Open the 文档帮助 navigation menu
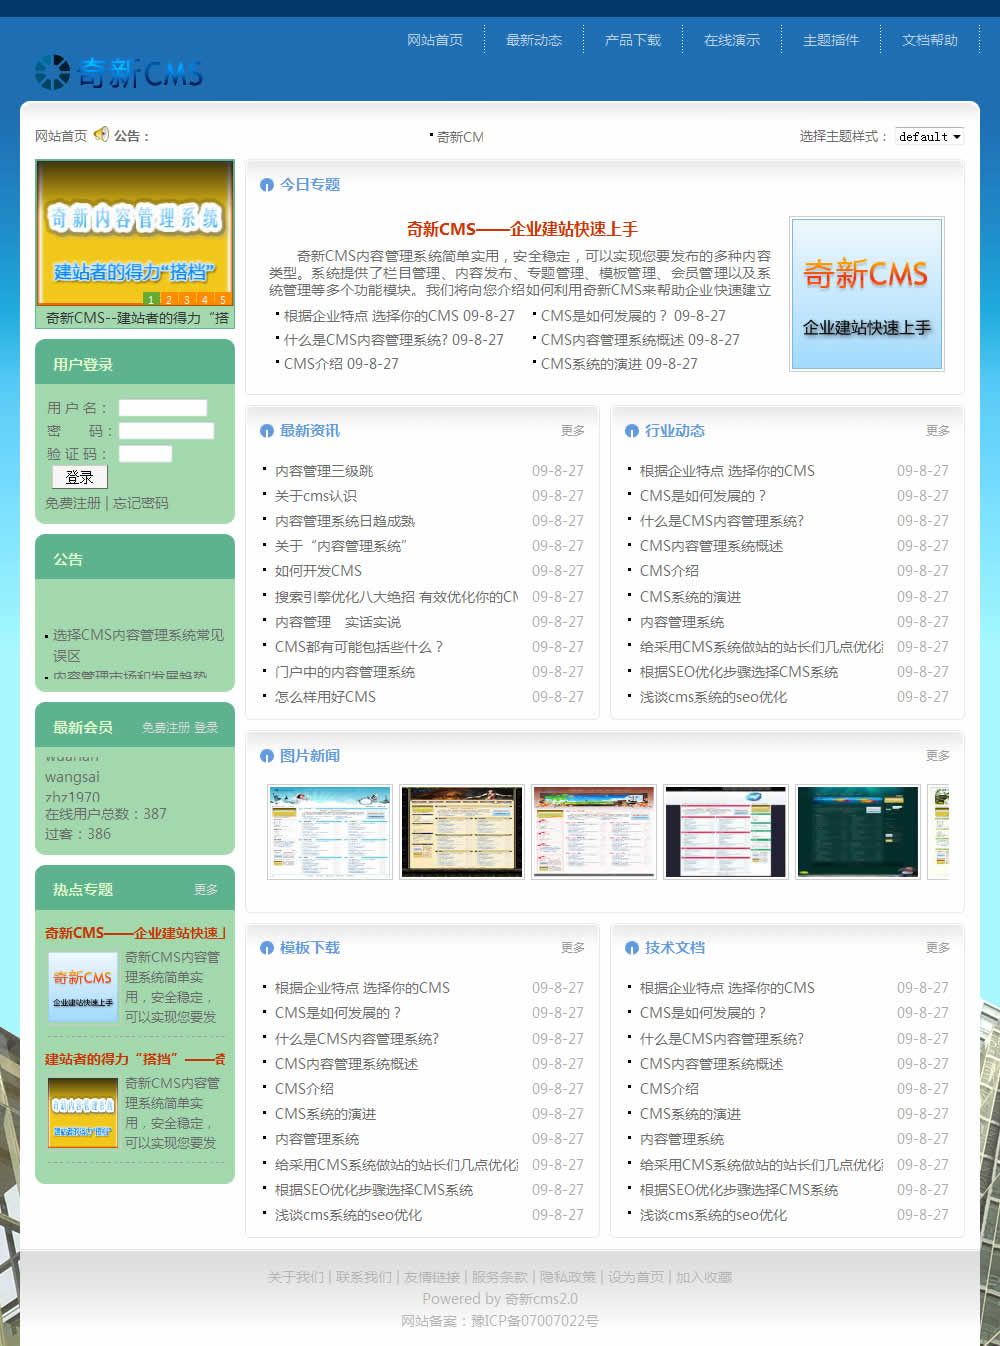Viewport: 1000px width, 1346px height. 929,40
